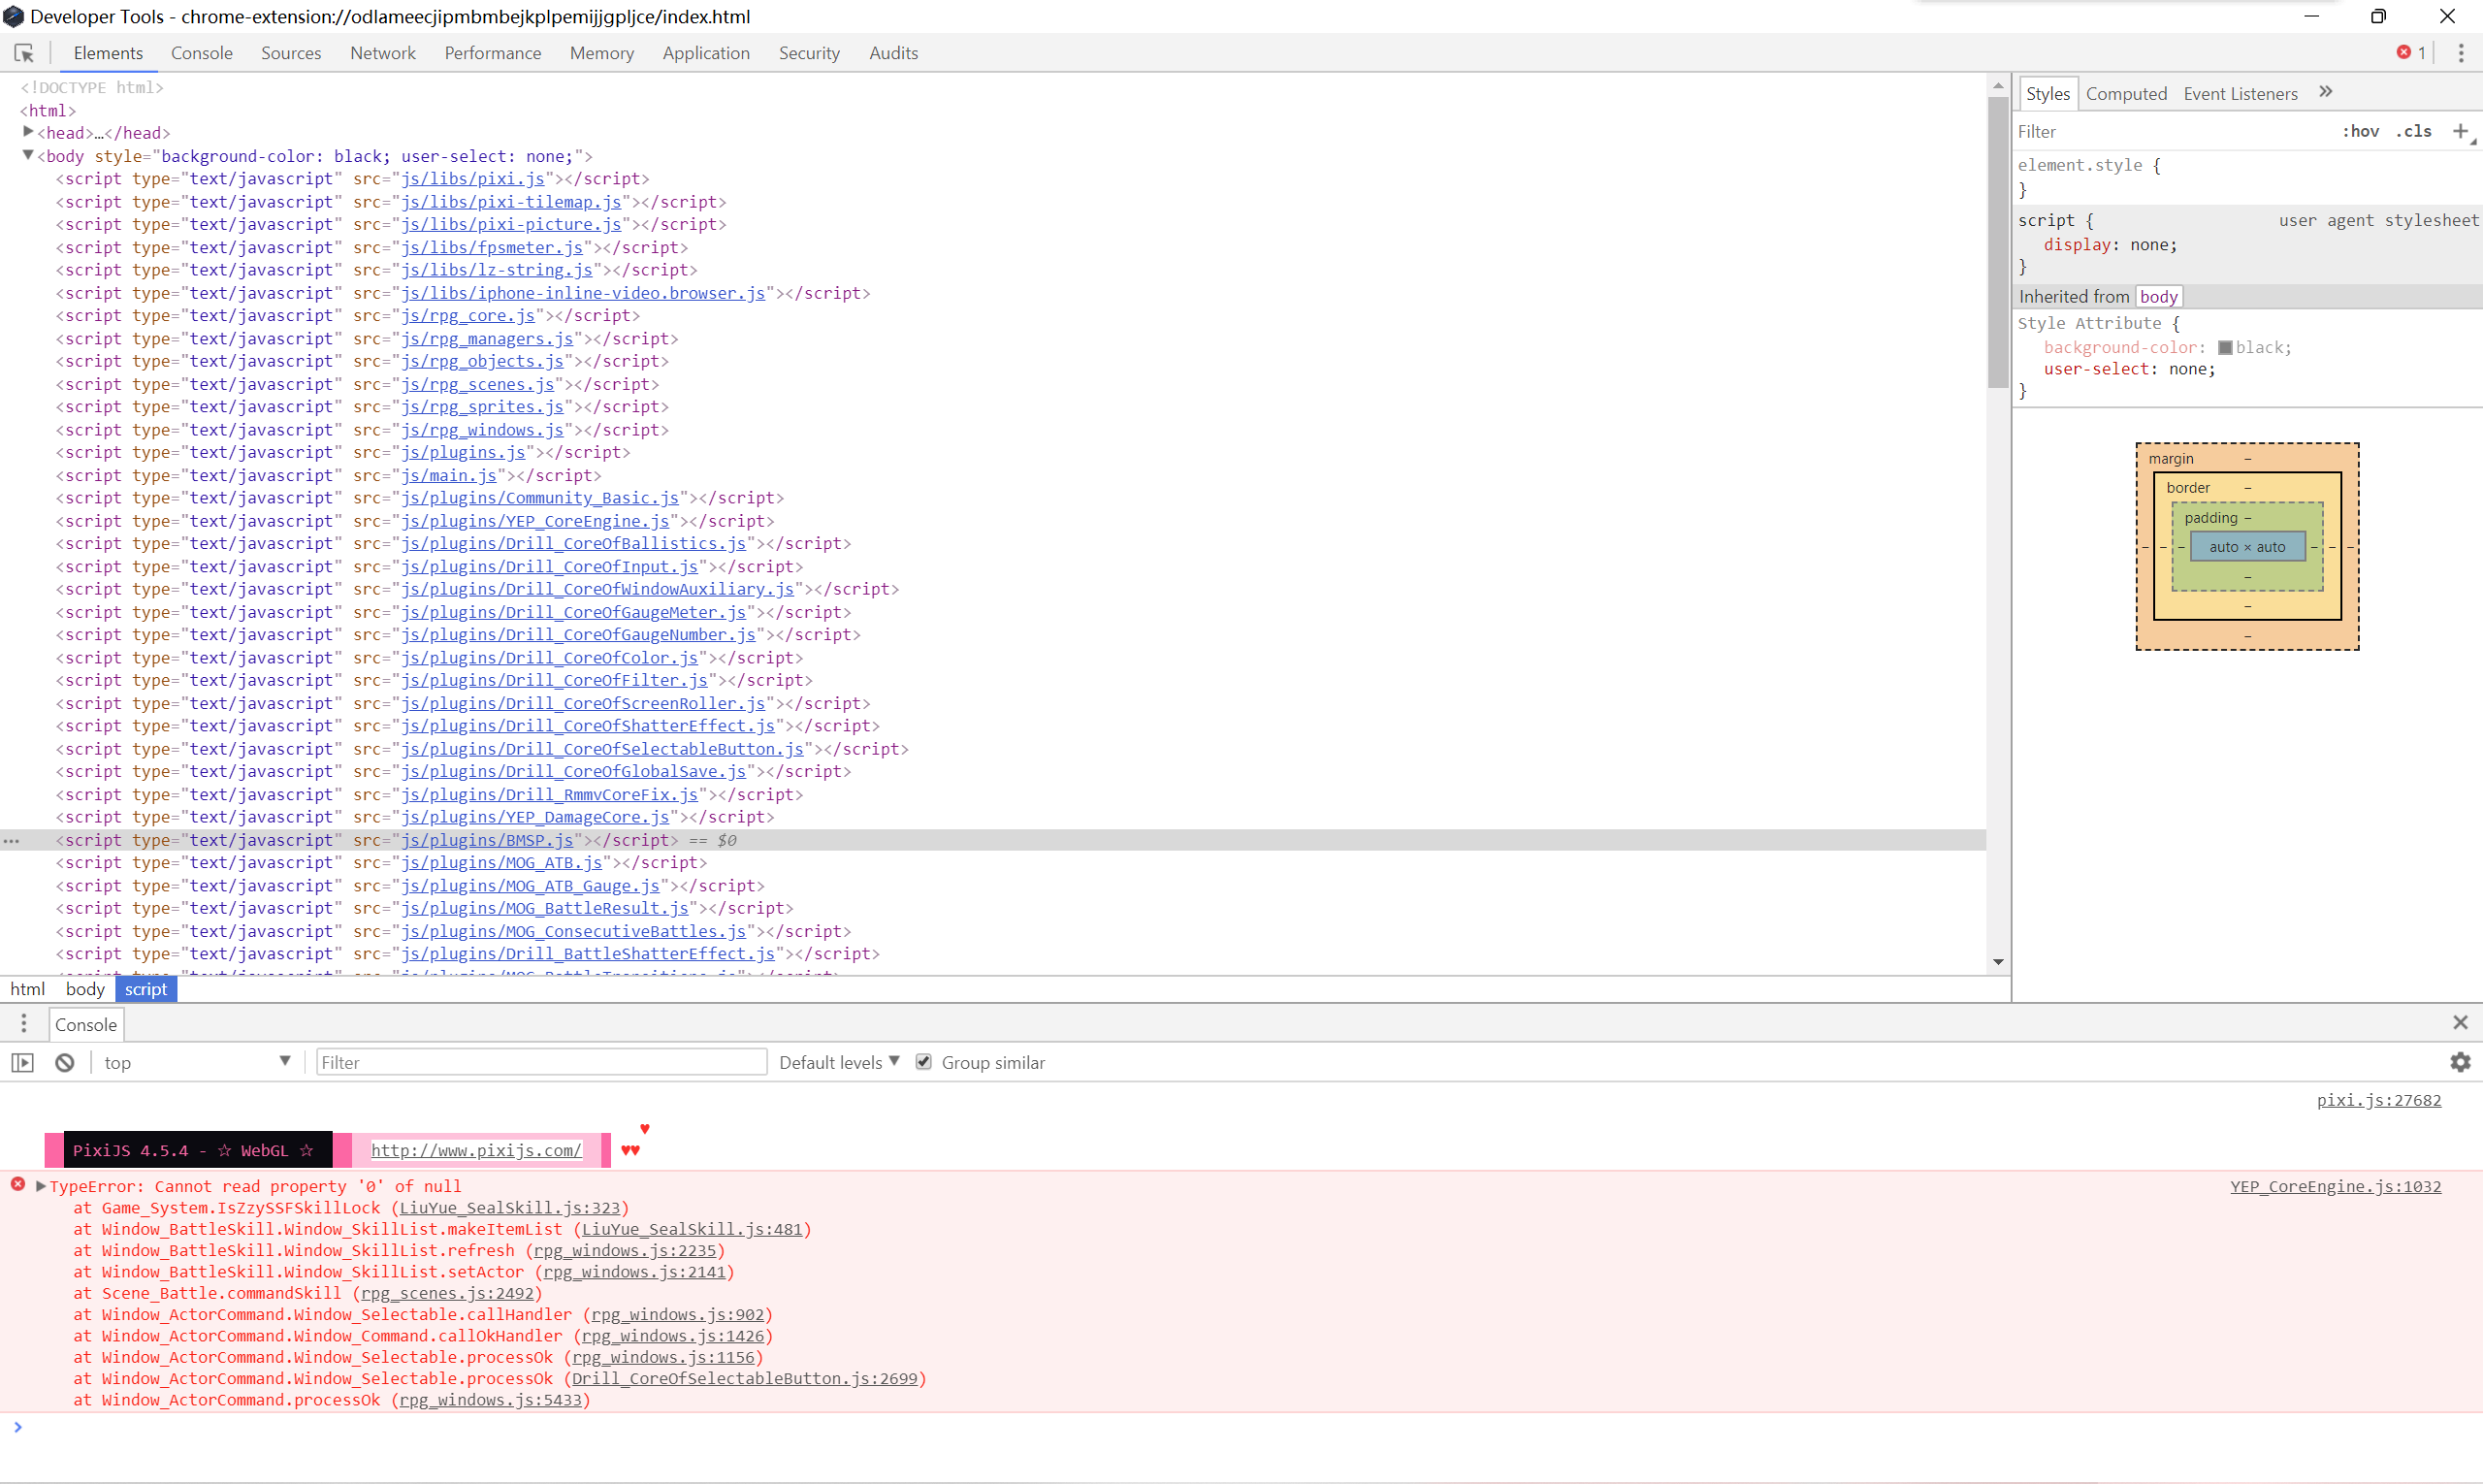This screenshot has height=1484, width=2483.
Task: Select html in the breadcrumb bar
Action: tap(28, 989)
